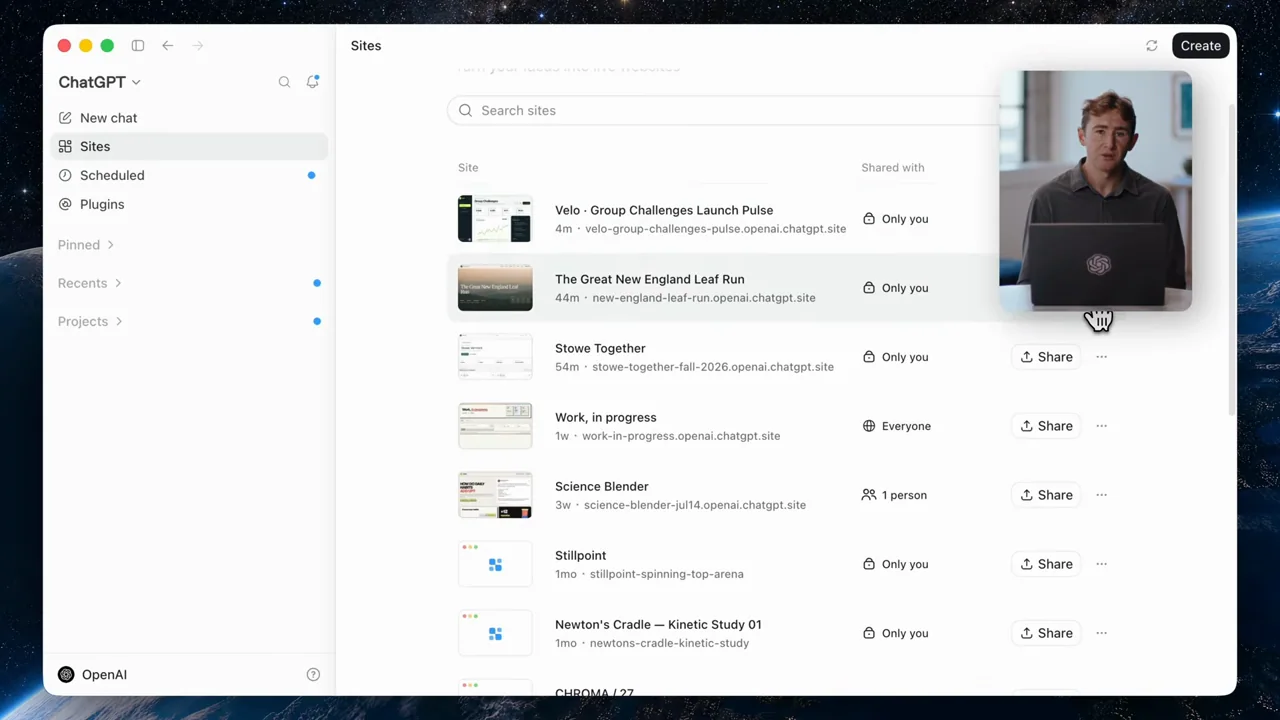
Task: Click URL "work-in-progress.openai.chatgpt.site"
Action: [681, 436]
